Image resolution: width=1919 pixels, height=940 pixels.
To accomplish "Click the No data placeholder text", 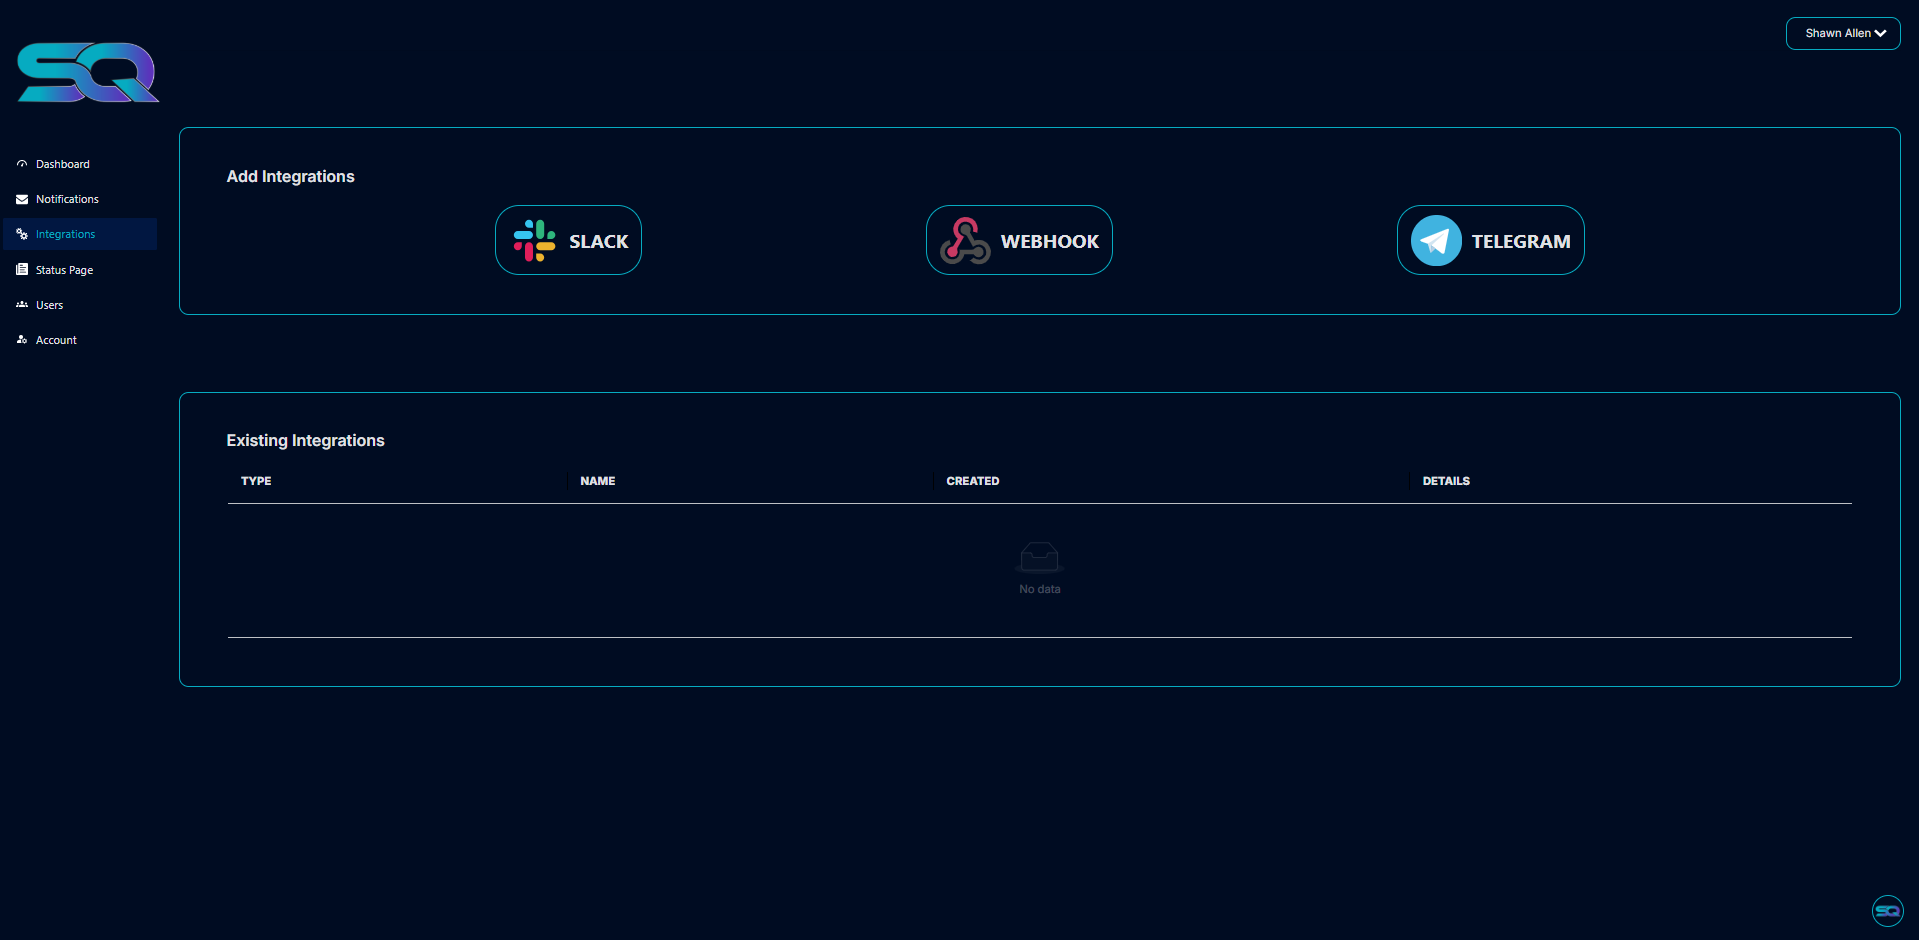I will [1040, 589].
